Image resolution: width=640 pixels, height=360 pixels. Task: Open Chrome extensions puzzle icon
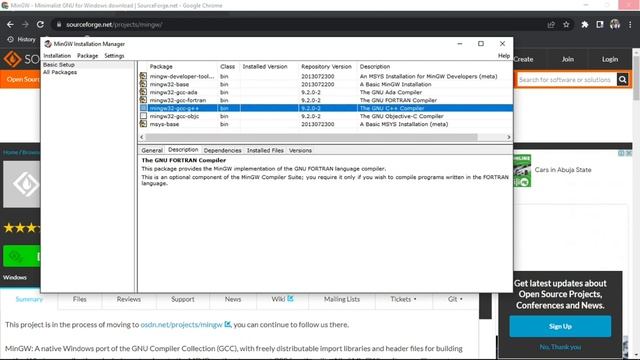point(585,24)
